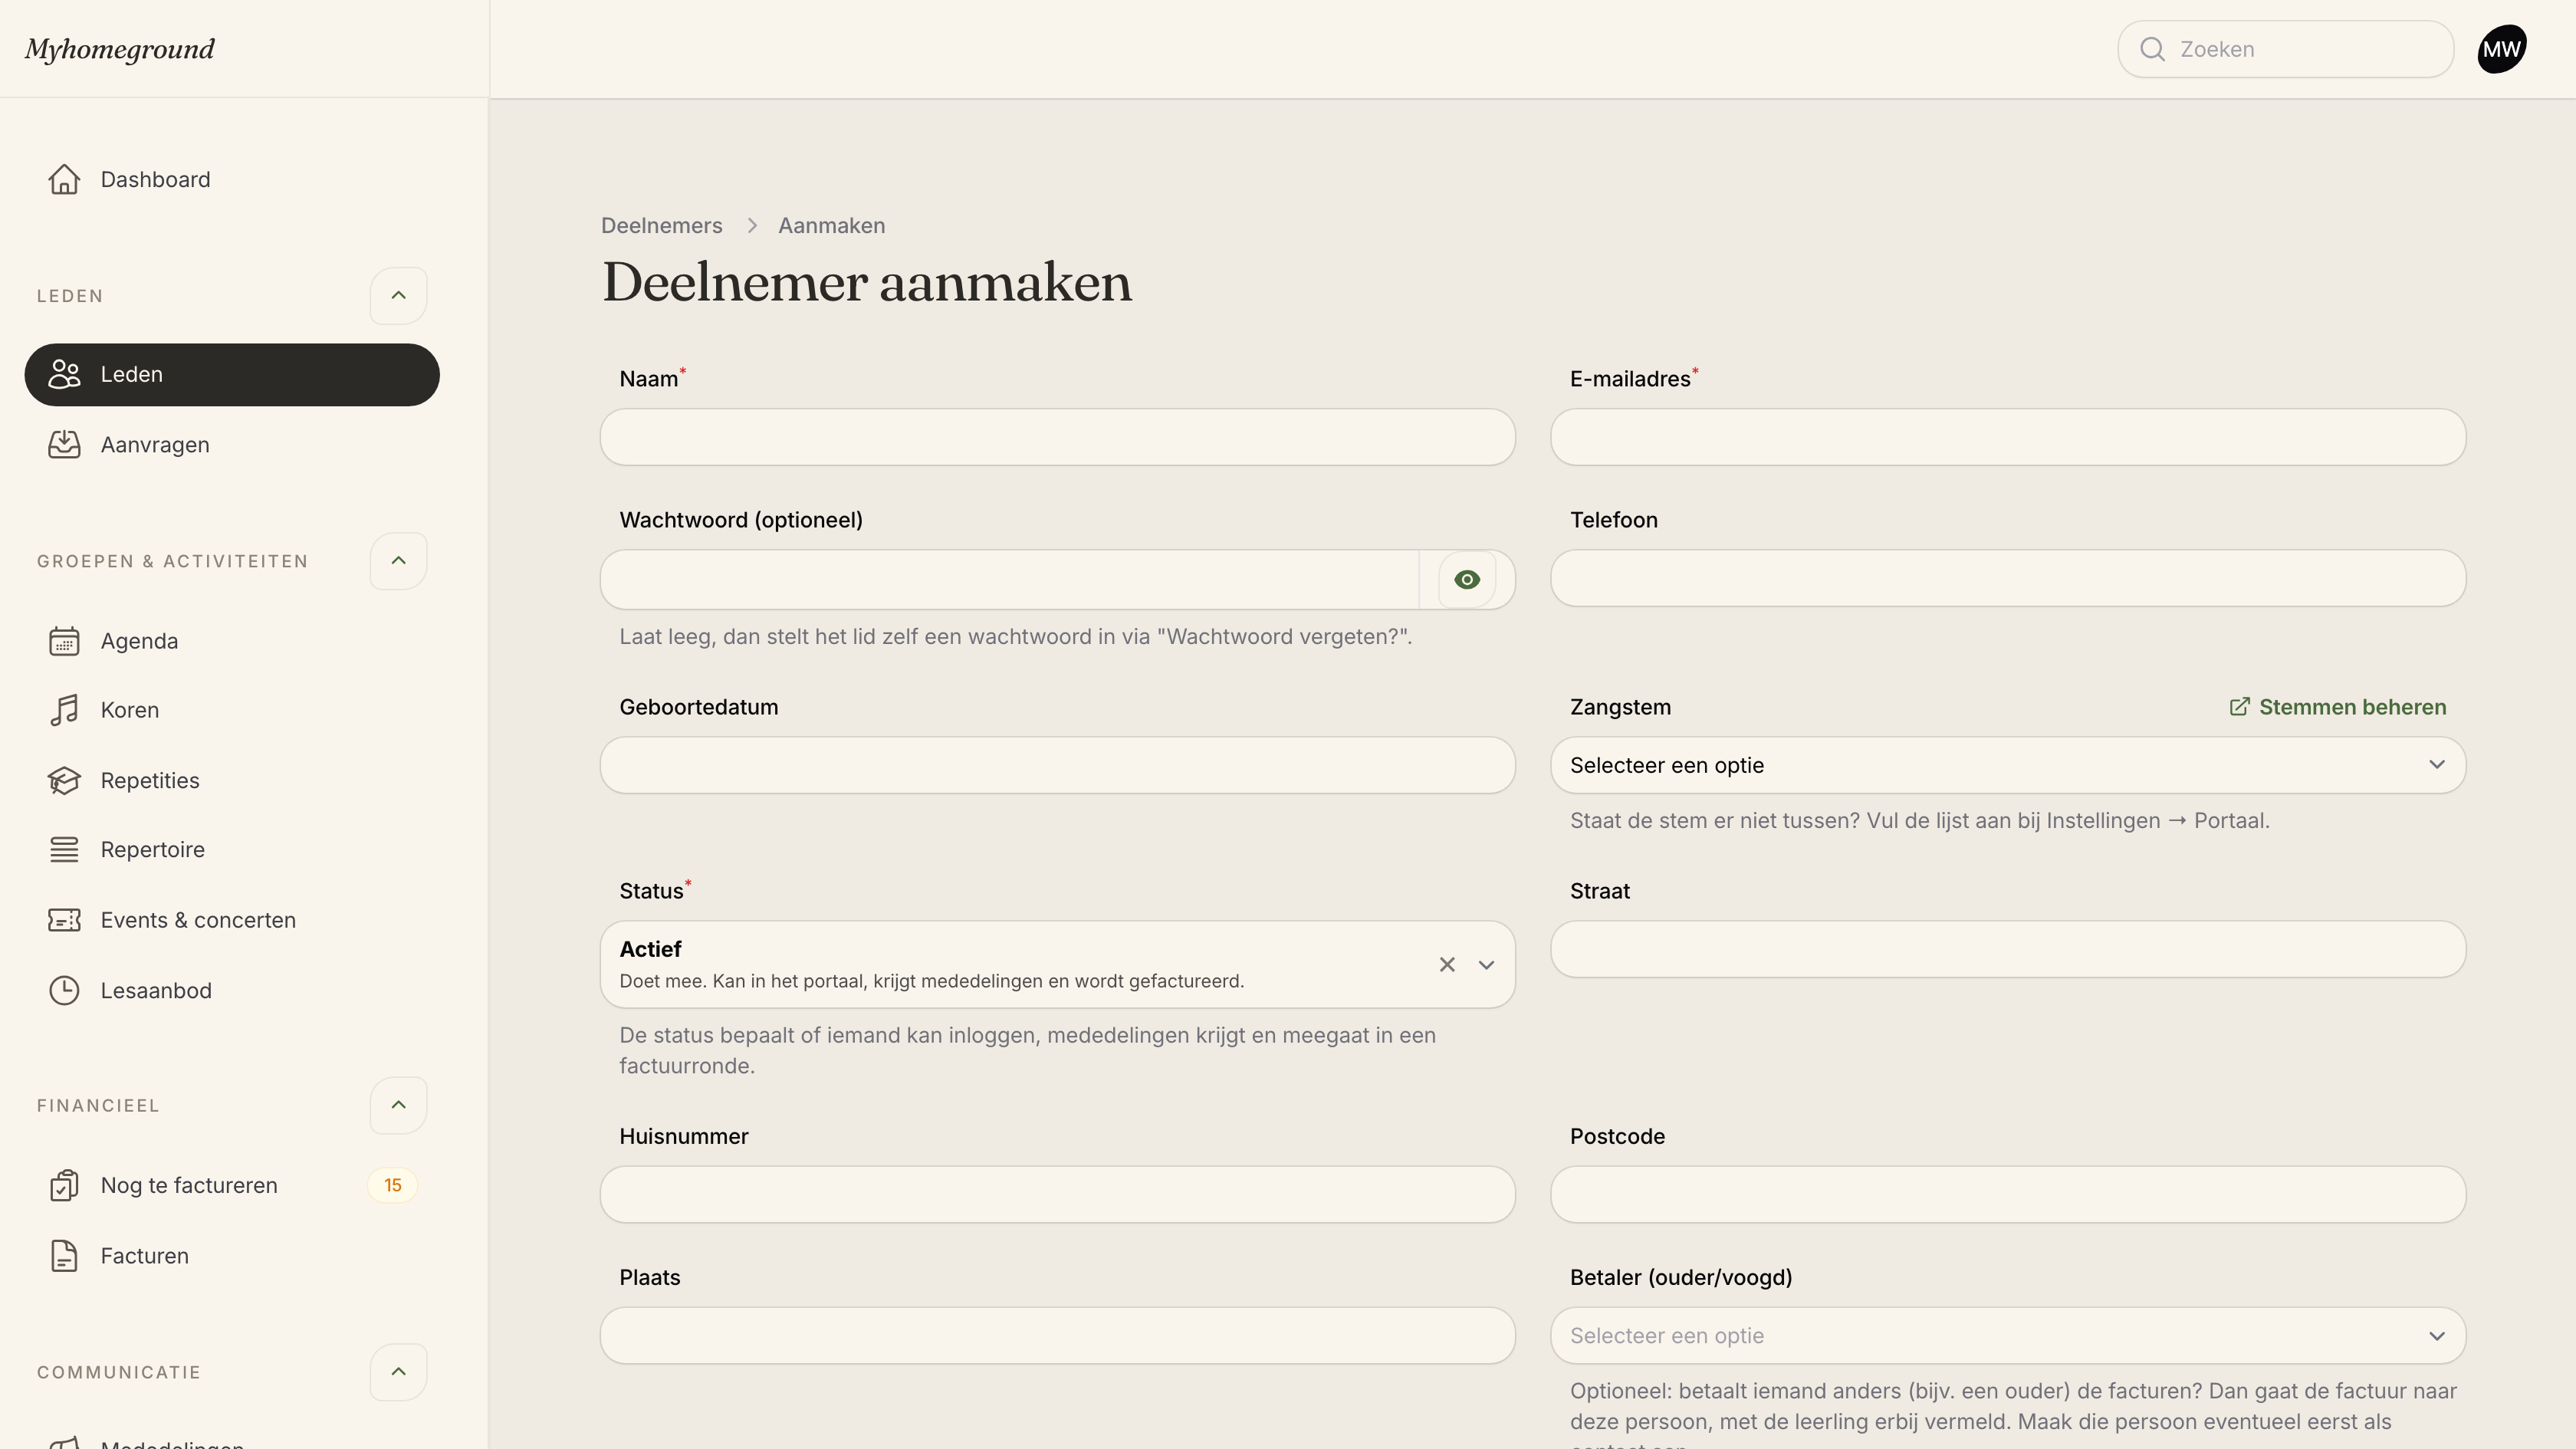Image resolution: width=2576 pixels, height=1449 pixels.
Task: Open Dashboard via the house icon
Action: pos(64,179)
